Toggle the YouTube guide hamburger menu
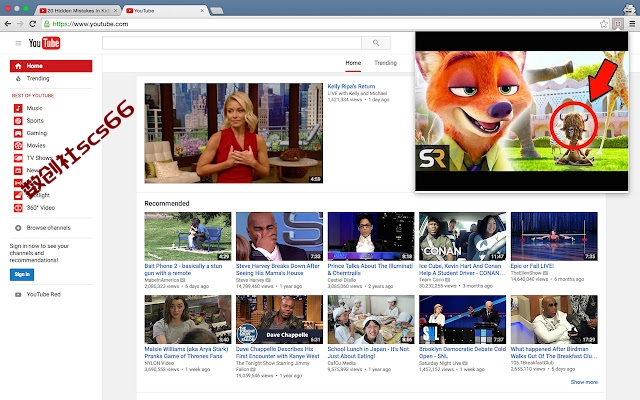Image resolution: width=640 pixels, height=400 pixels. click(18, 43)
